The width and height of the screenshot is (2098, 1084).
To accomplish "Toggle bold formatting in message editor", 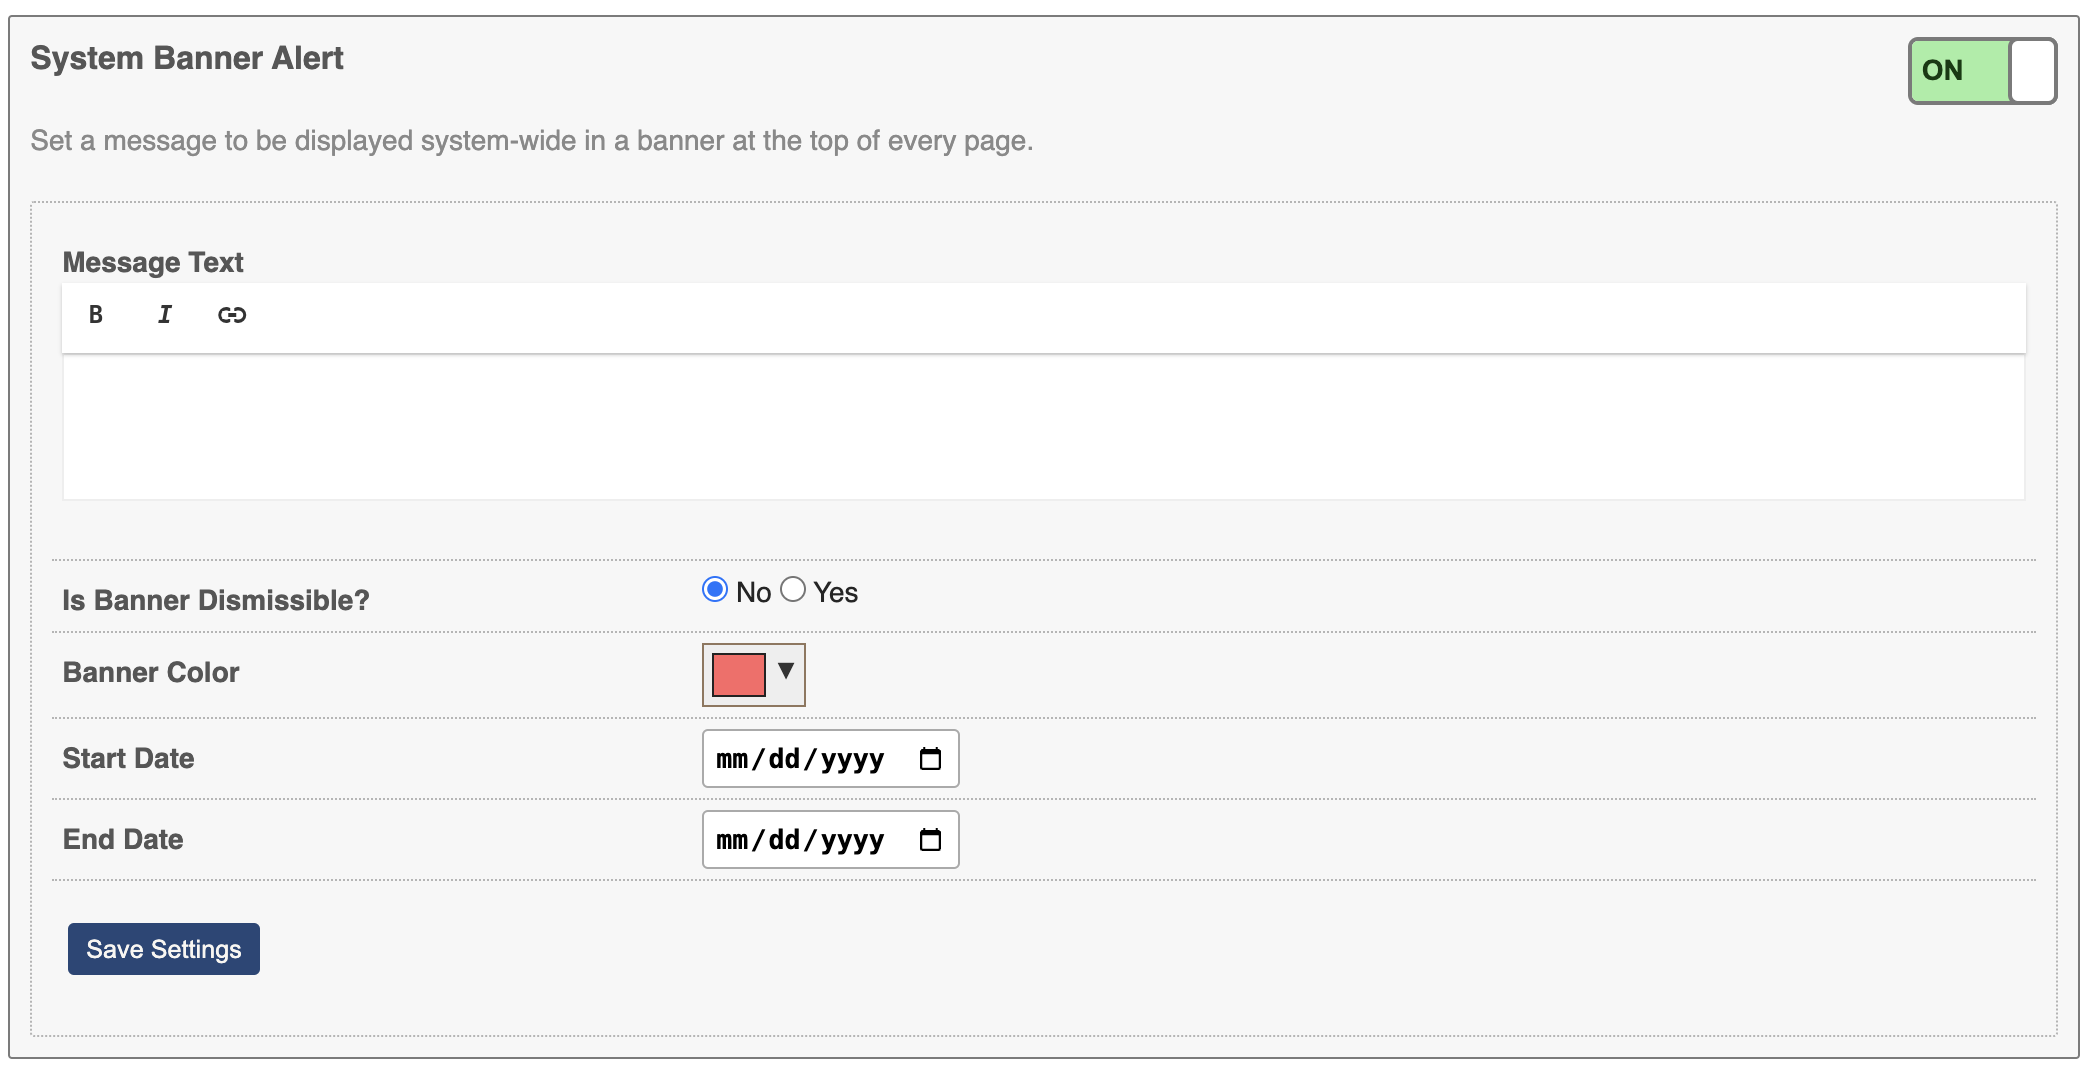I will click(x=96, y=315).
